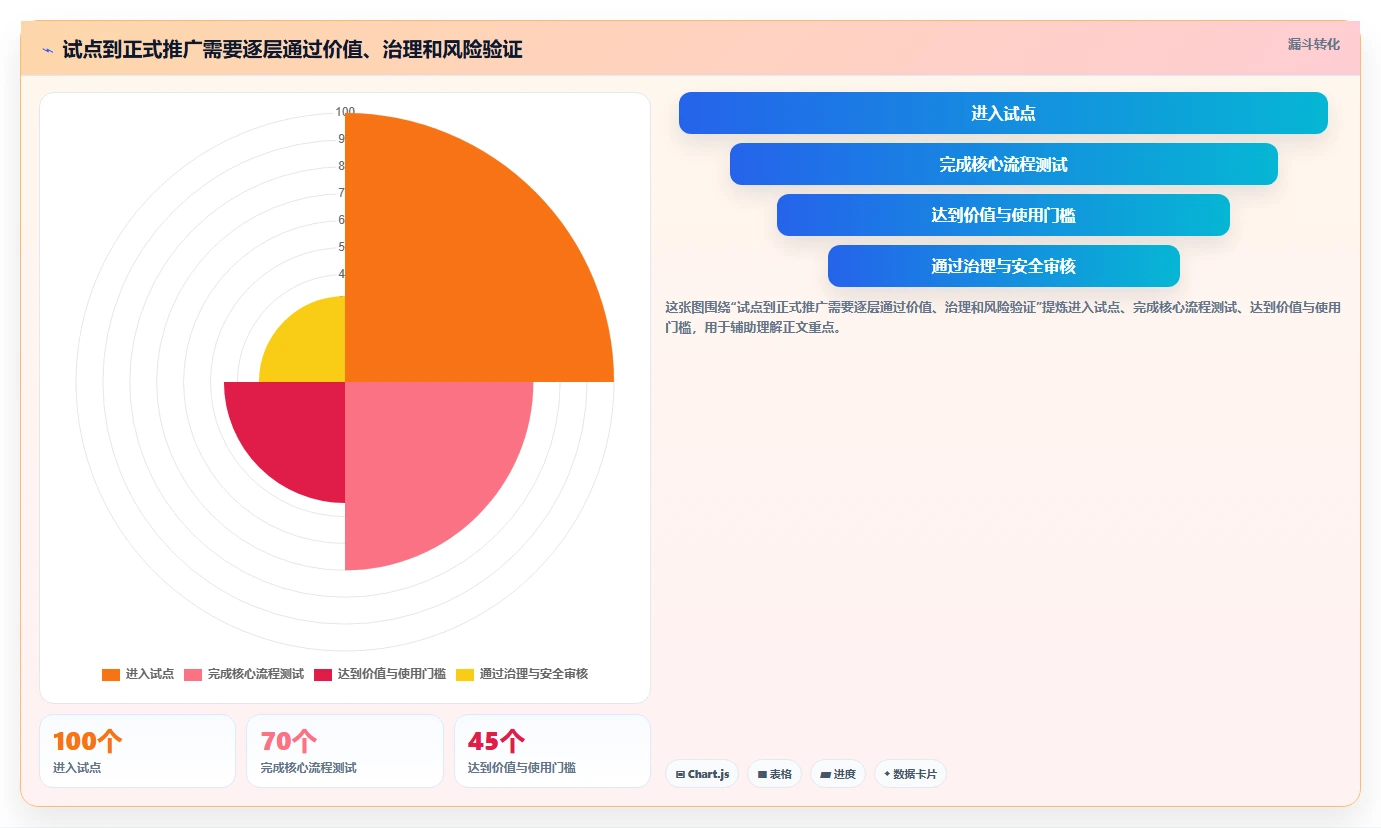The image size is (1381, 828).
Task: Click the 进入试点 funnel bar
Action: coord(1003,113)
